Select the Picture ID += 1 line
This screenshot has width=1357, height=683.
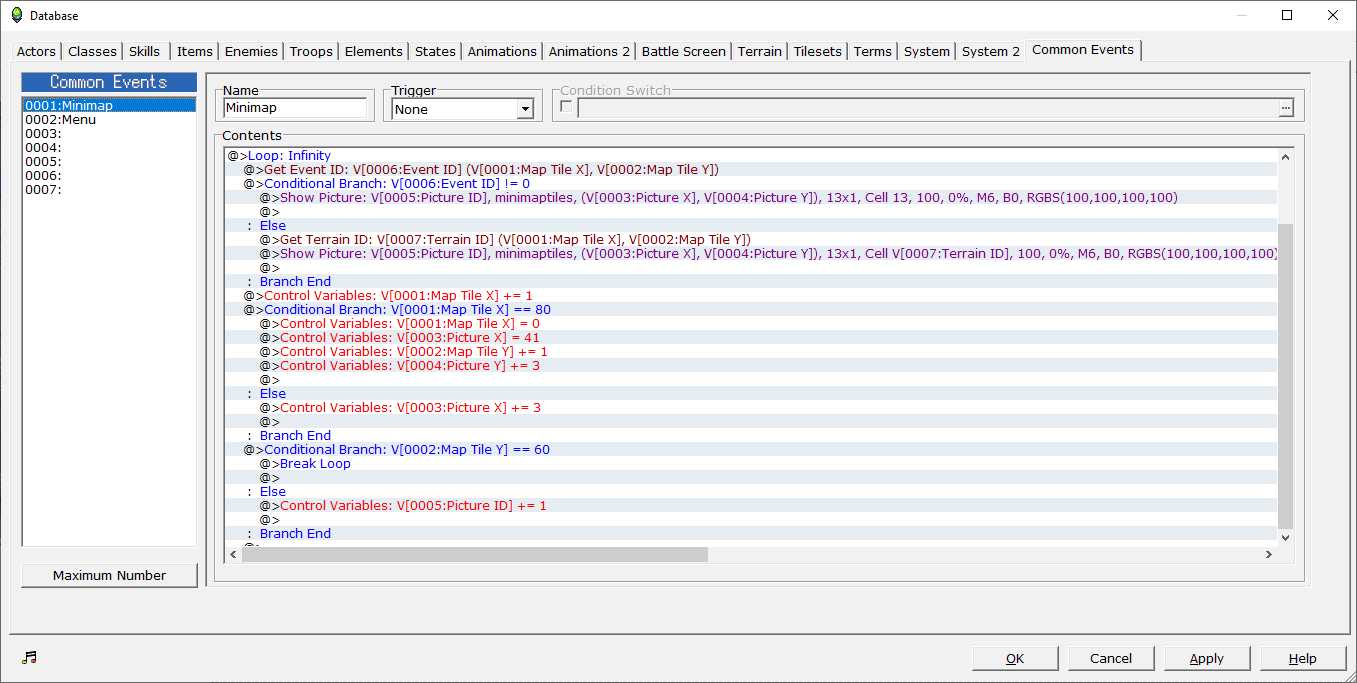coord(751,505)
